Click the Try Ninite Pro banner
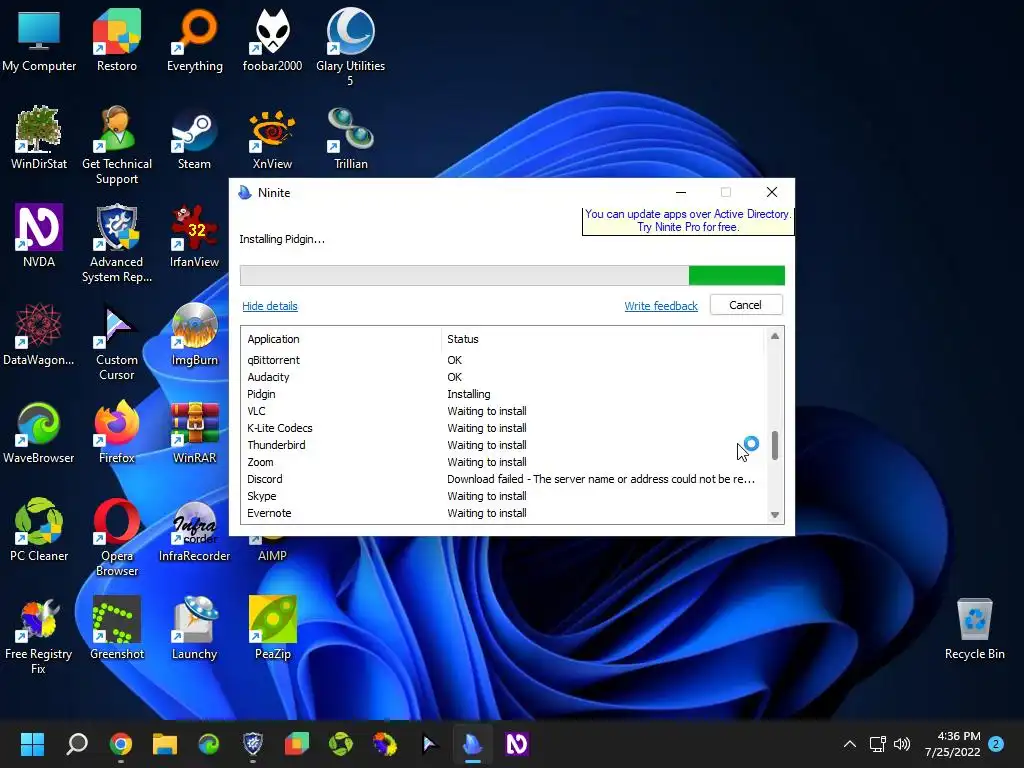This screenshot has height=768, width=1024. pyautogui.click(x=688, y=221)
